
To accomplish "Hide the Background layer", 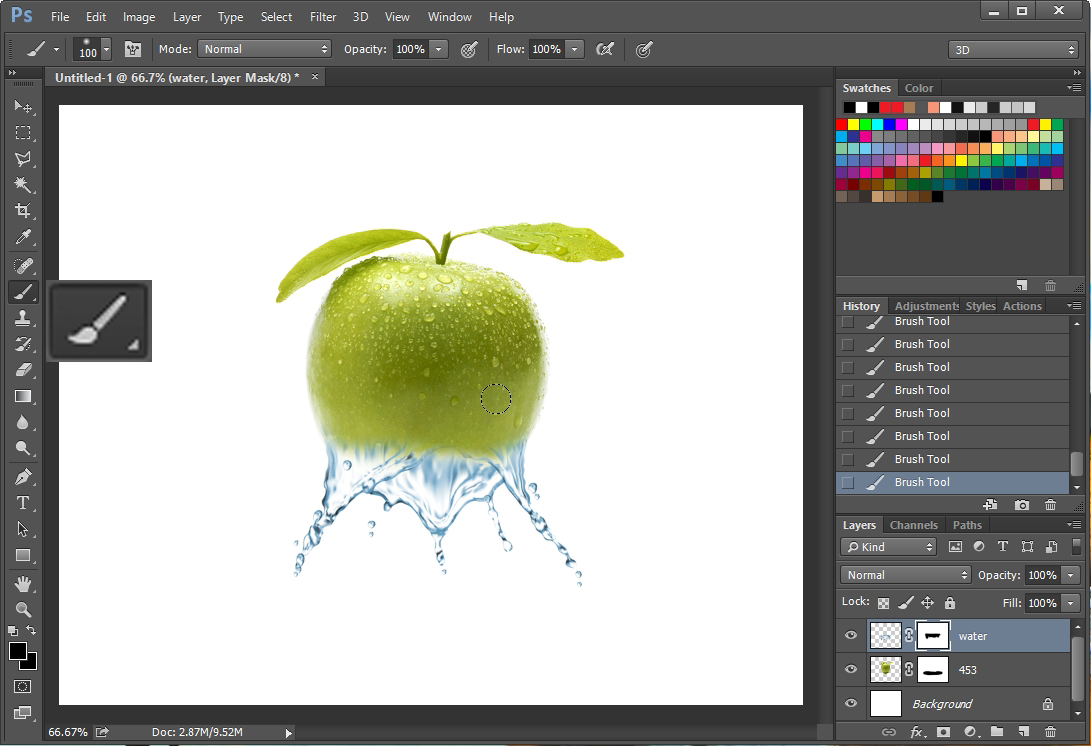I will coord(851,704).
